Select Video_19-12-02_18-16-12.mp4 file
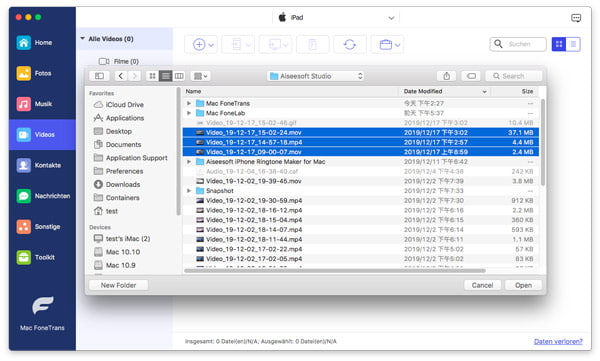 360,210
